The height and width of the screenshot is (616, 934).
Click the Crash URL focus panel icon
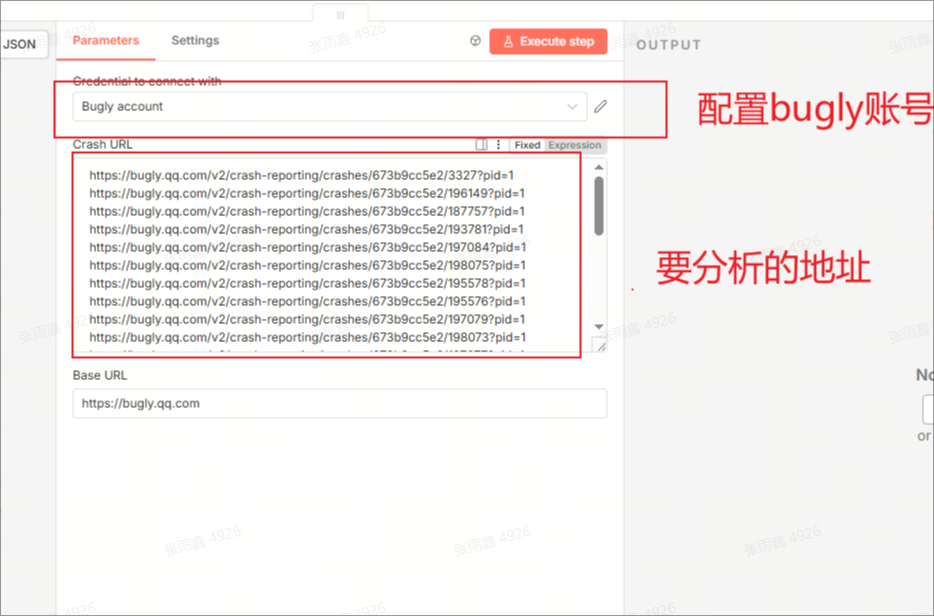point(481,145)
